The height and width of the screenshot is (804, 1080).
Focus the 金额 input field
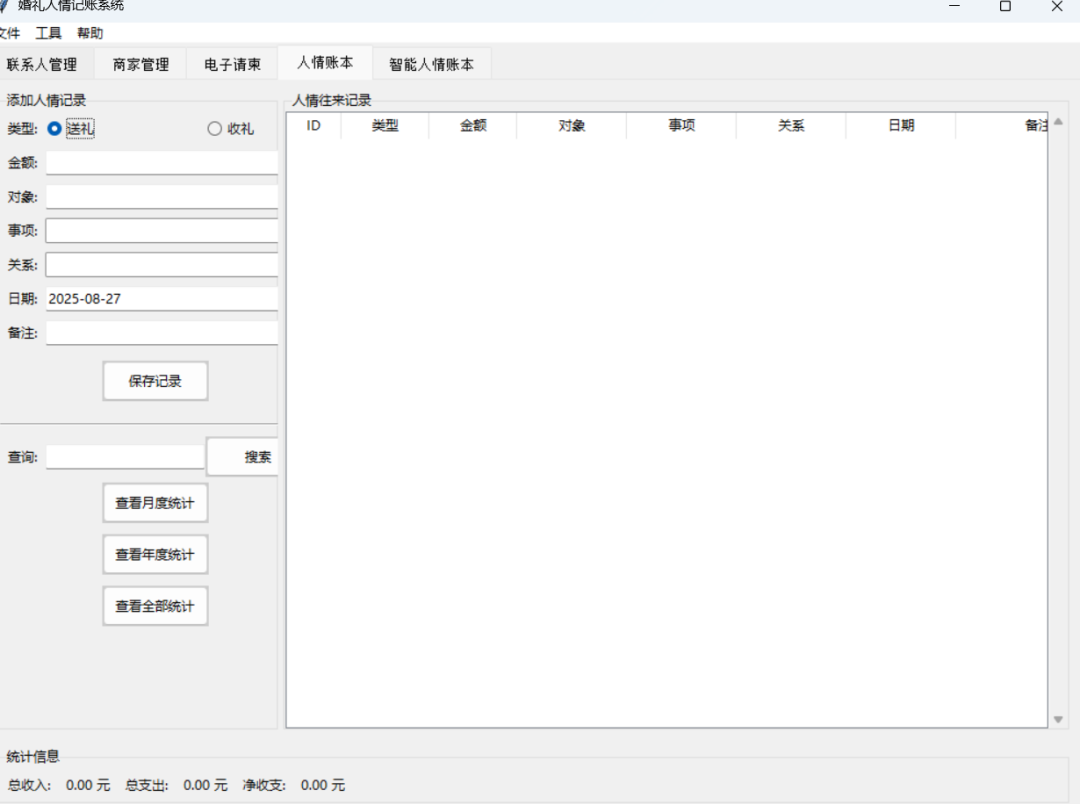[x=162, y=163]
